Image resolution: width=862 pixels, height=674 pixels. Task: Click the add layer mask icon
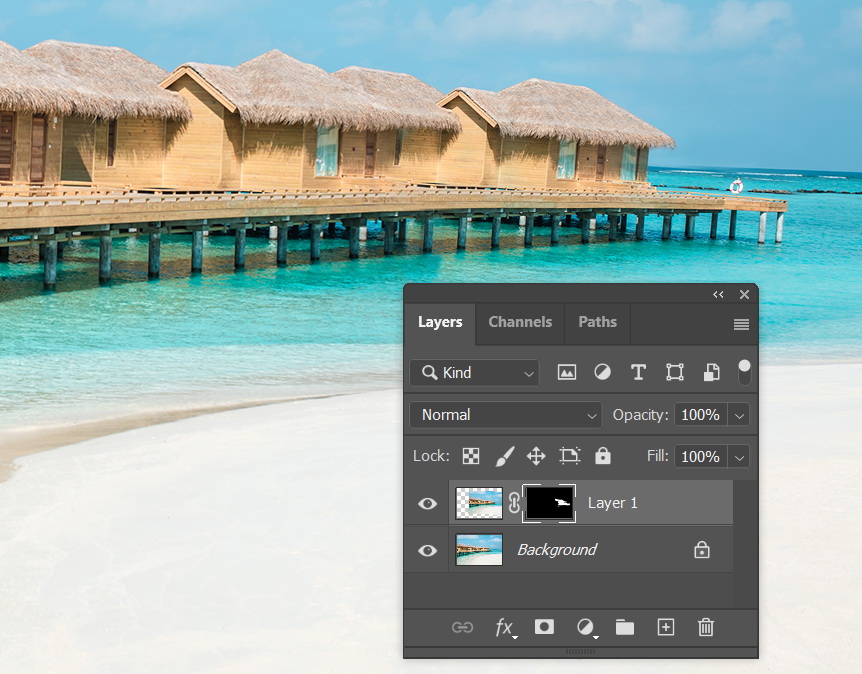pyautogui.click(x=544, y=627)
